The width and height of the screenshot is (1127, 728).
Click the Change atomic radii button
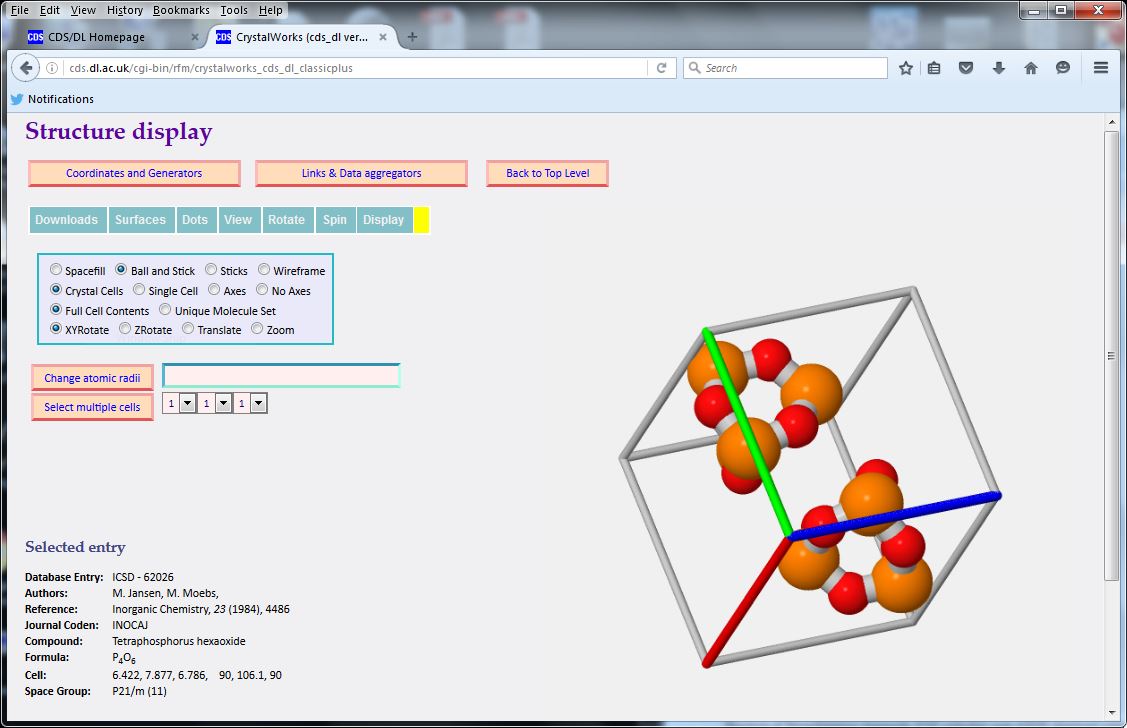[93, 378]
